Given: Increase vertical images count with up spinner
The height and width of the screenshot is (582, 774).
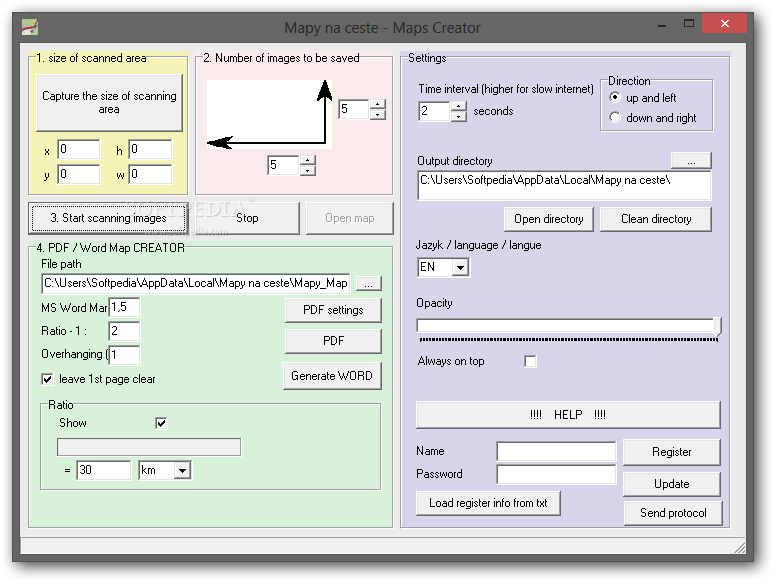Looking at the screenshot, I should (378, 104).
